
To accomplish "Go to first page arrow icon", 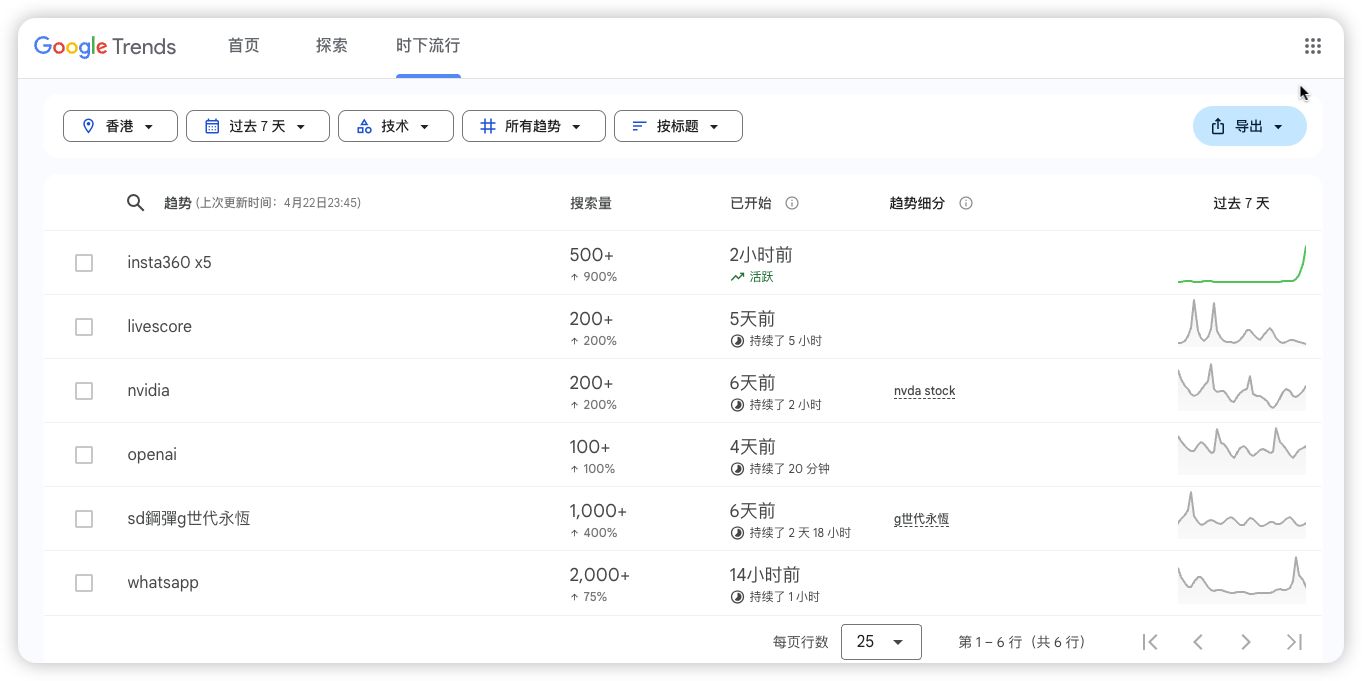I will (x=1150, y=642).
